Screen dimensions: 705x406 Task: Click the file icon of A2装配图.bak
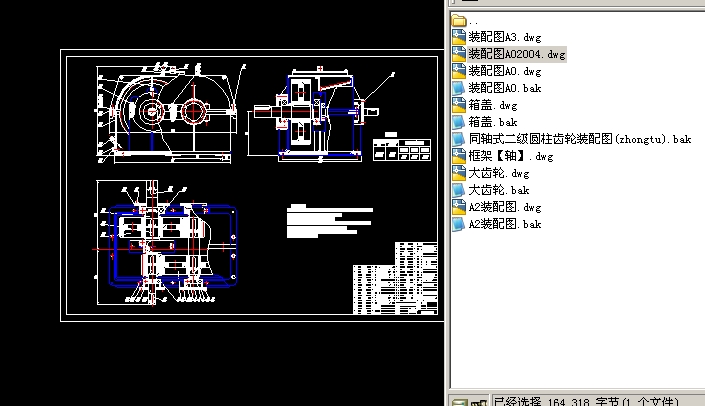(x=459, y=224)
